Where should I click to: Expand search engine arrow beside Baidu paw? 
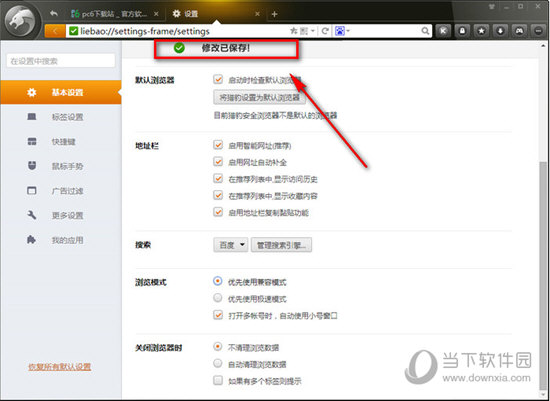coord(348,31)
